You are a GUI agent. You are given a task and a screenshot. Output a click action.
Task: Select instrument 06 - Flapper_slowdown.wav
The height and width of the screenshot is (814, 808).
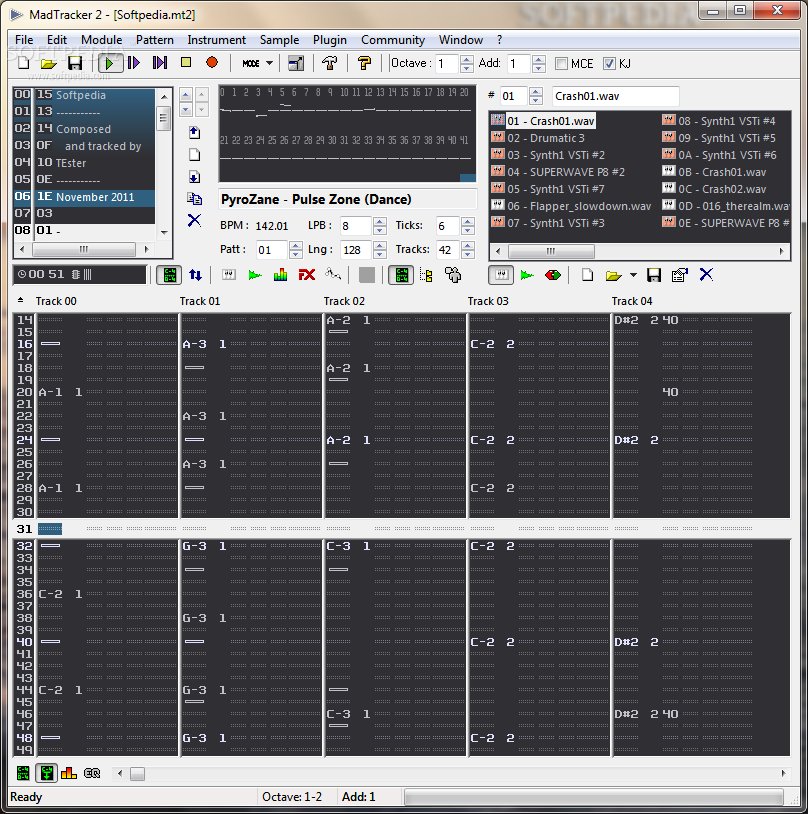571,206
